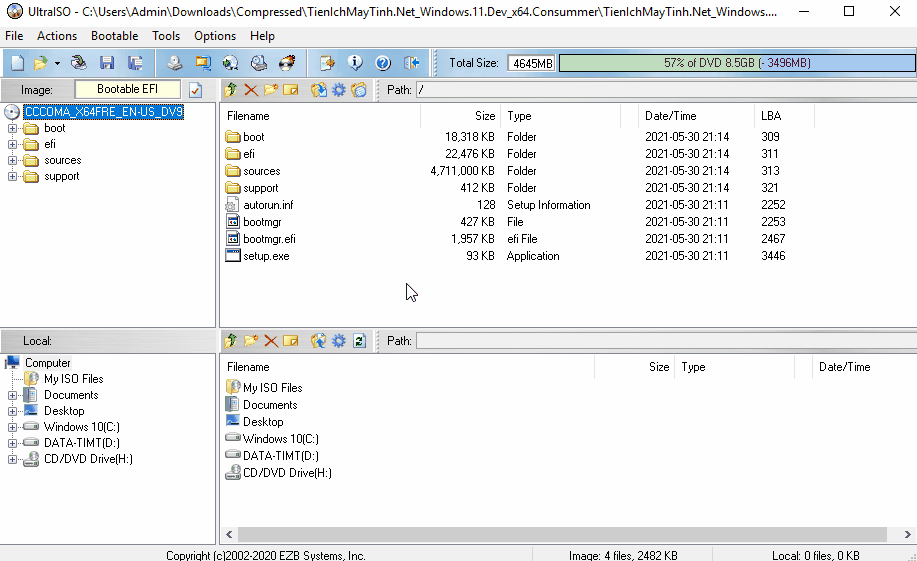Screen dimensions: 917x561
Task: Expand the Documents tree node
Action: click(x=12, y=395)
